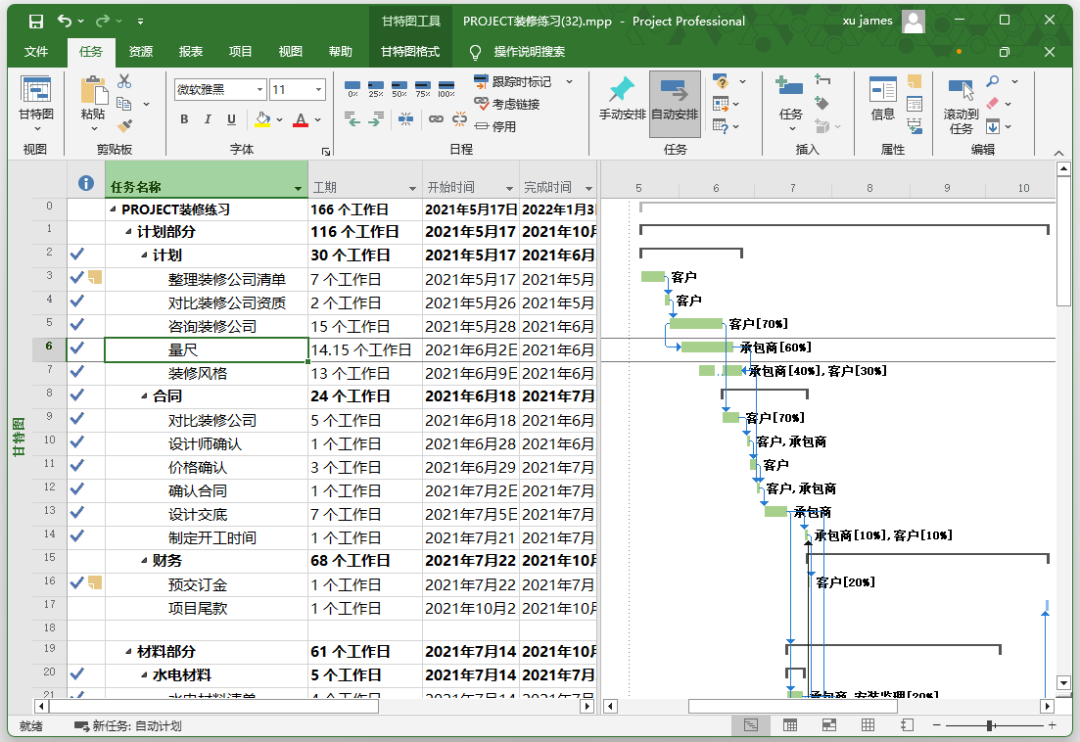Open task Details icon
1080x742 pixels.
coord(915,104)
